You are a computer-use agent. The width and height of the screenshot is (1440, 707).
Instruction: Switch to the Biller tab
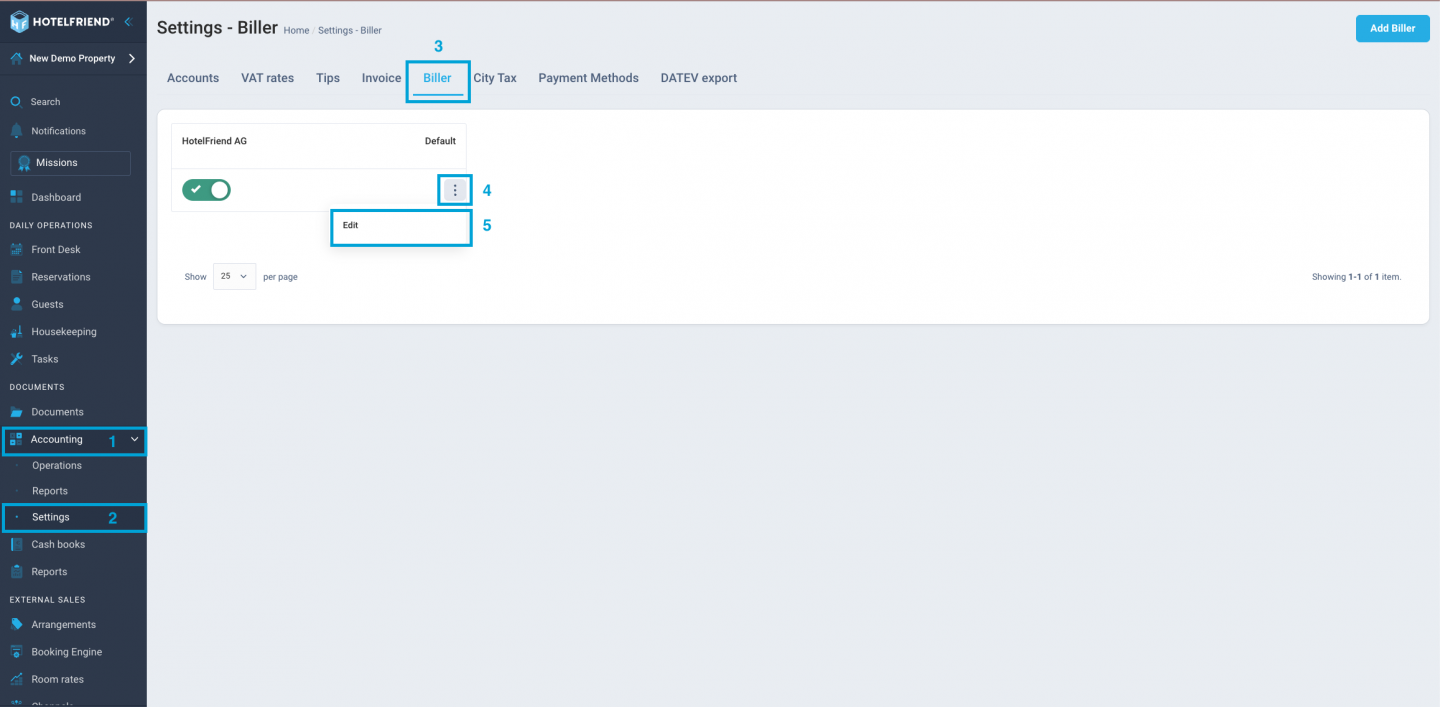[x=437, y=77]
